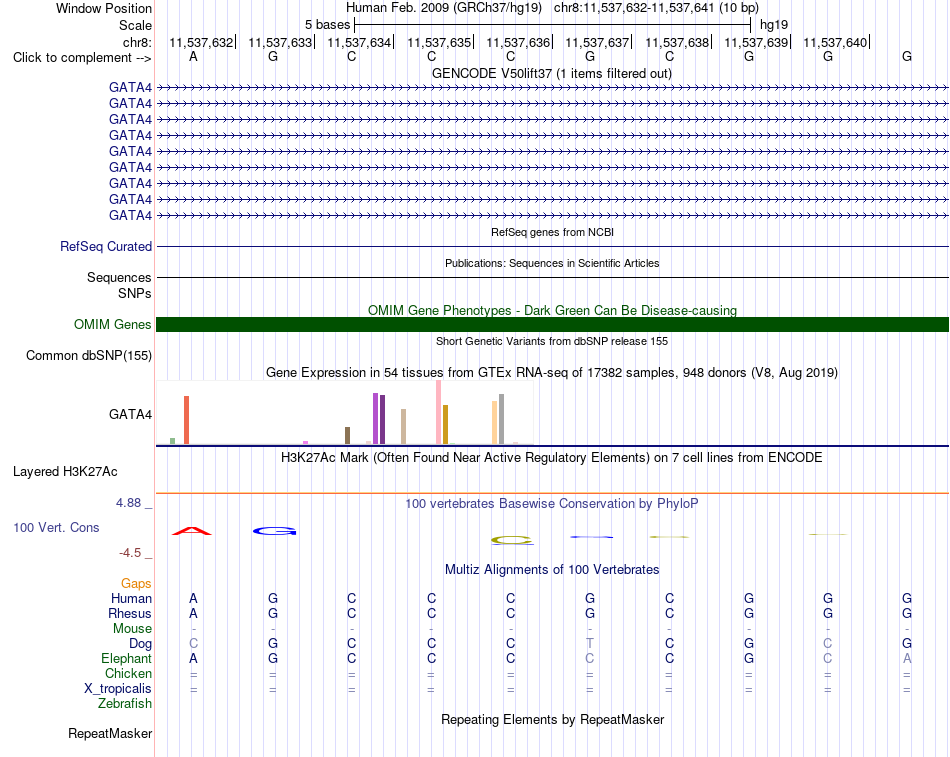Click the Elephant species label

(x=127, y=659)
